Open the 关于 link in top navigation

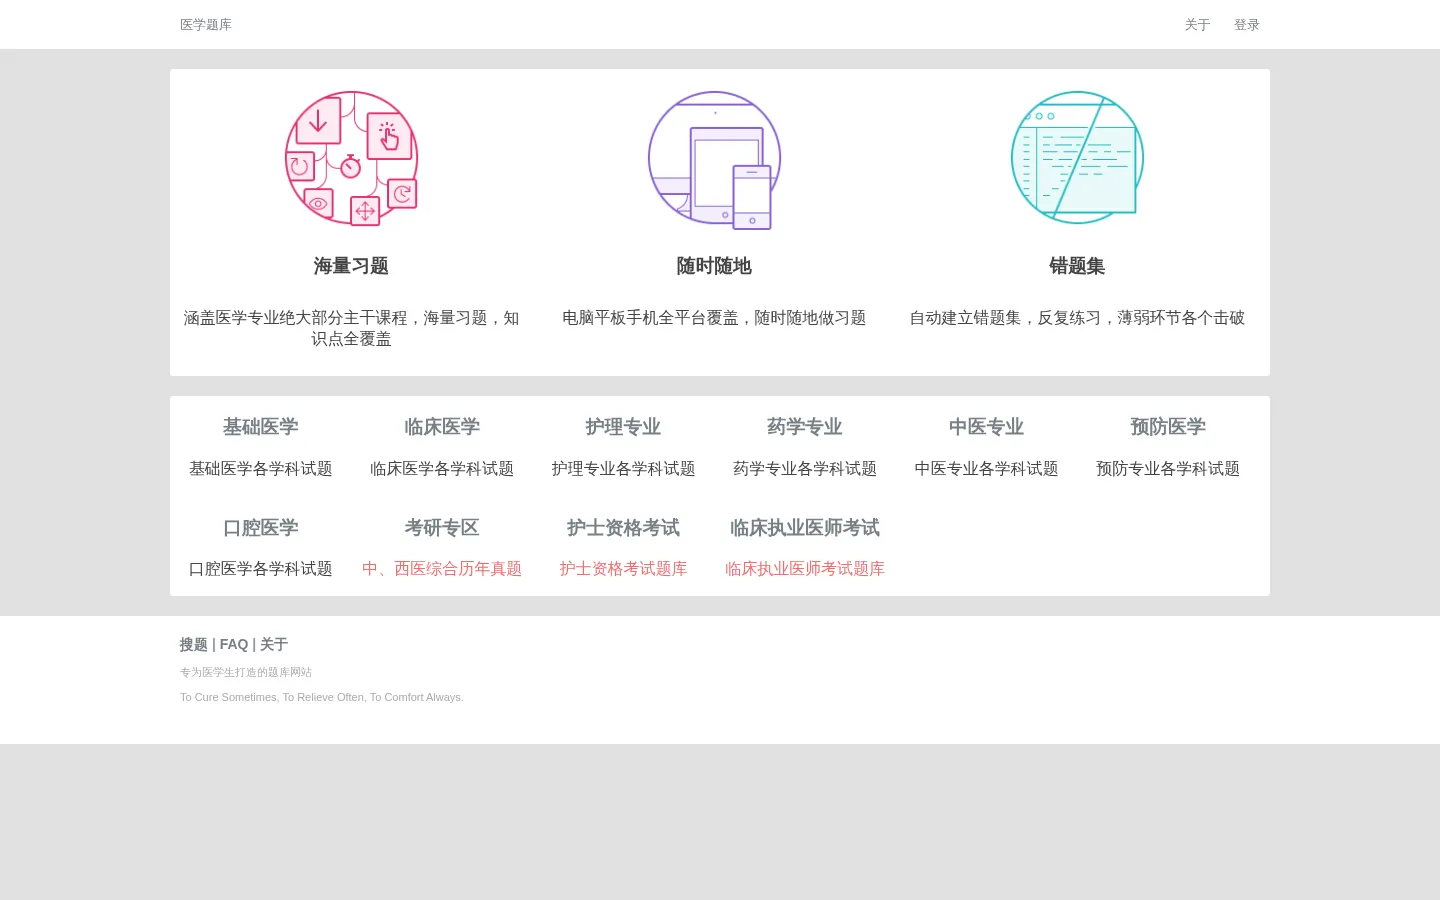coord(1197,25)
